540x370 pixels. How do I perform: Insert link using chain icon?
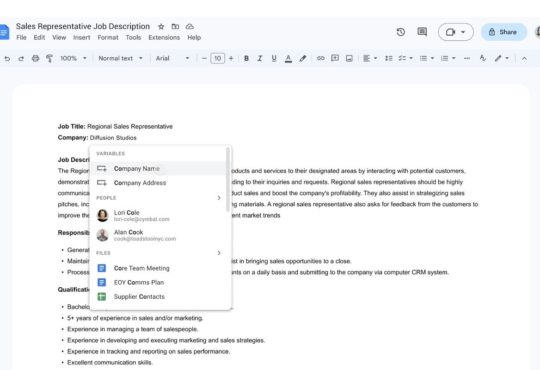pos(320,58)
